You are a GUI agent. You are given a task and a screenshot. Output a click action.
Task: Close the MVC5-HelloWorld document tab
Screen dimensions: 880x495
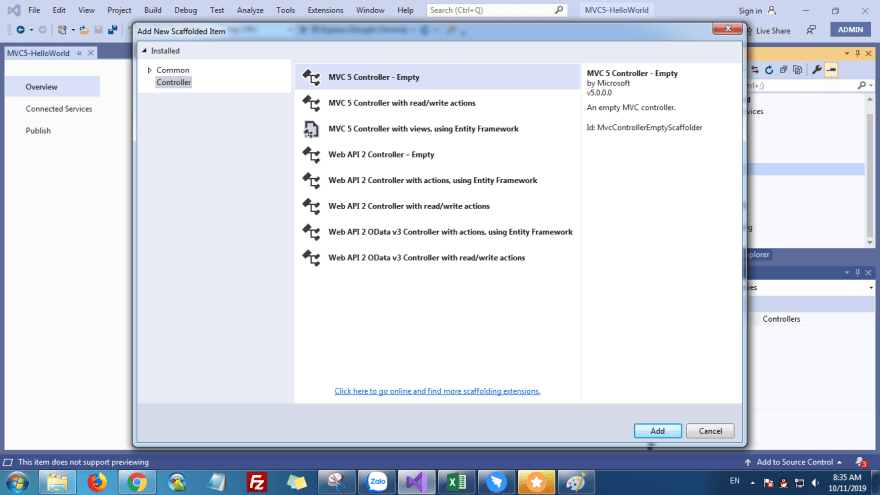pos(90,53)
